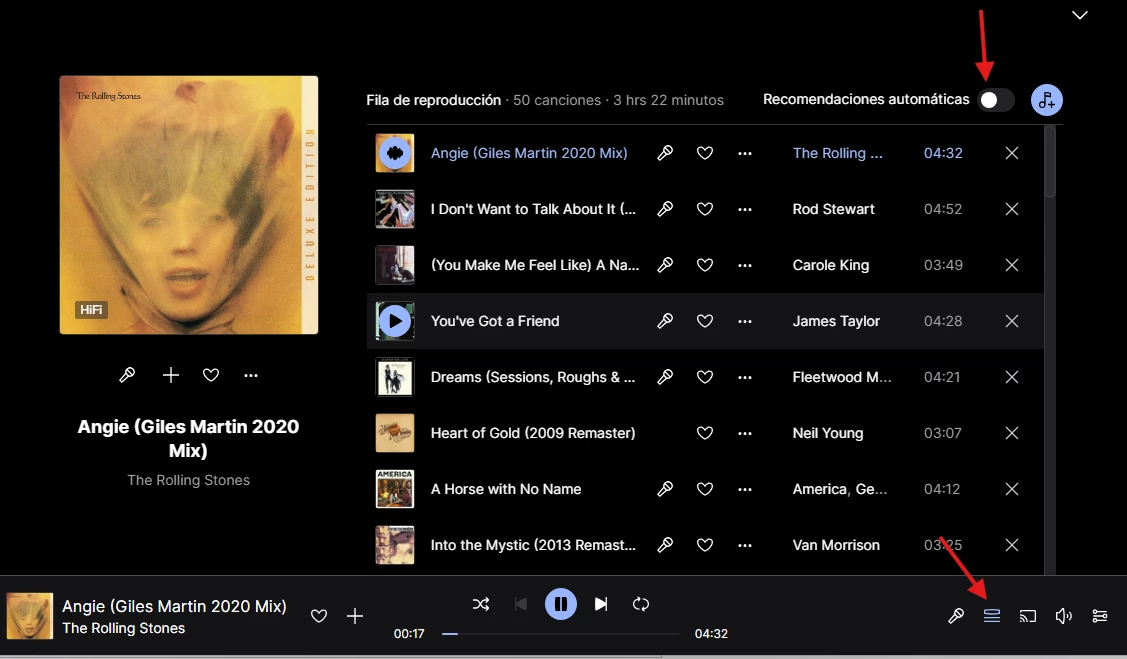This screenshot has width=1127, height=659.
Task: Pause the playing song
Action: pos(561,604)
